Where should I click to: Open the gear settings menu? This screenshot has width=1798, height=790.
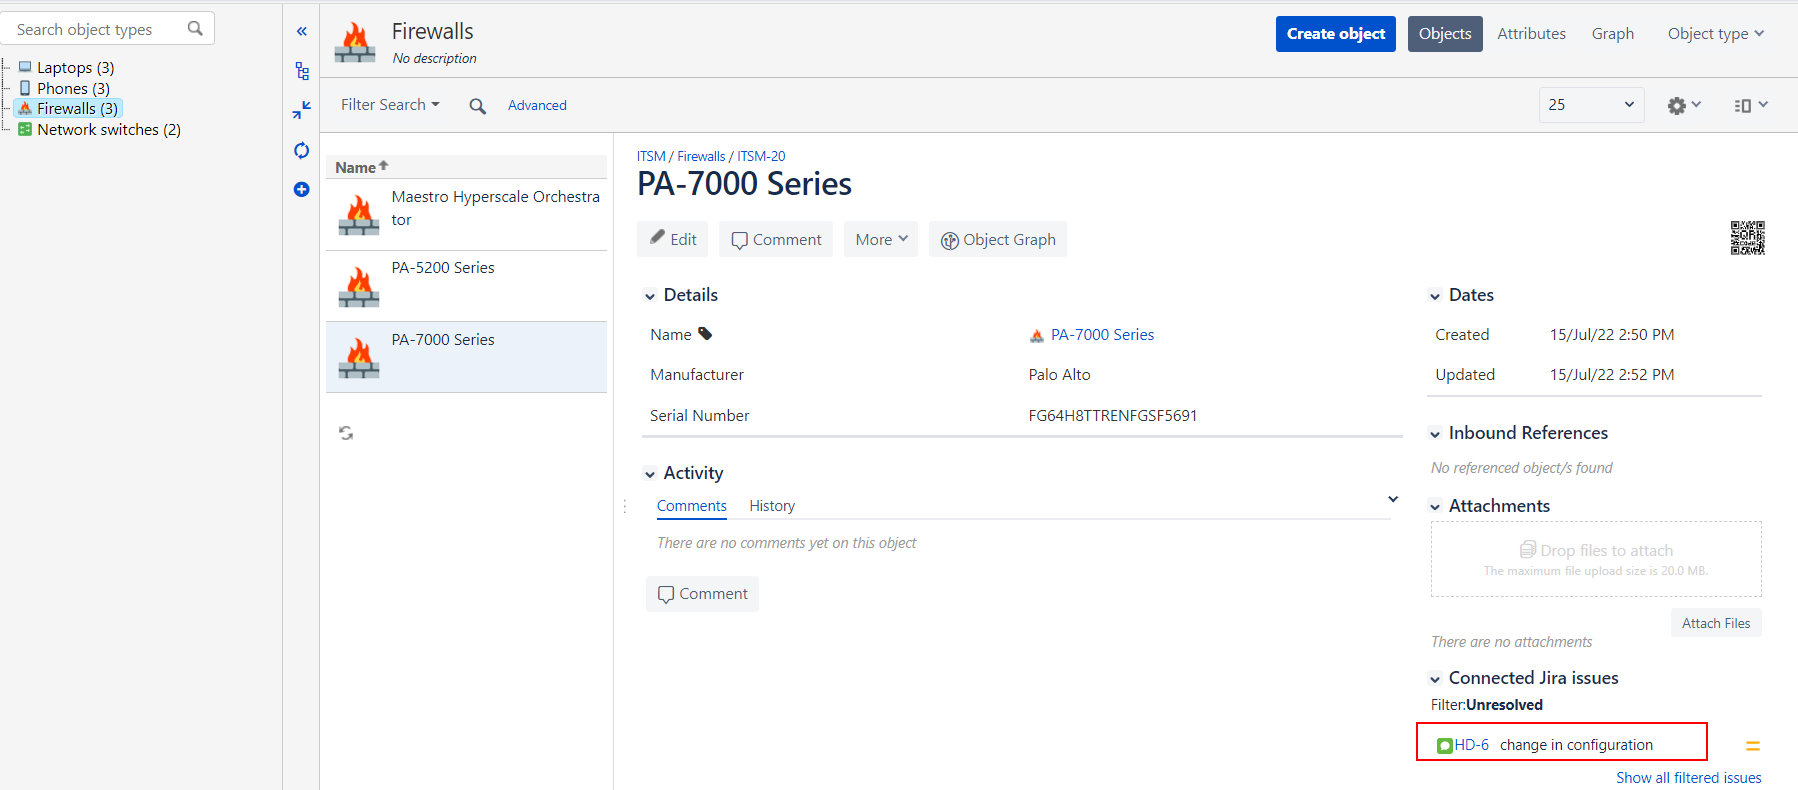[1683, 105]
